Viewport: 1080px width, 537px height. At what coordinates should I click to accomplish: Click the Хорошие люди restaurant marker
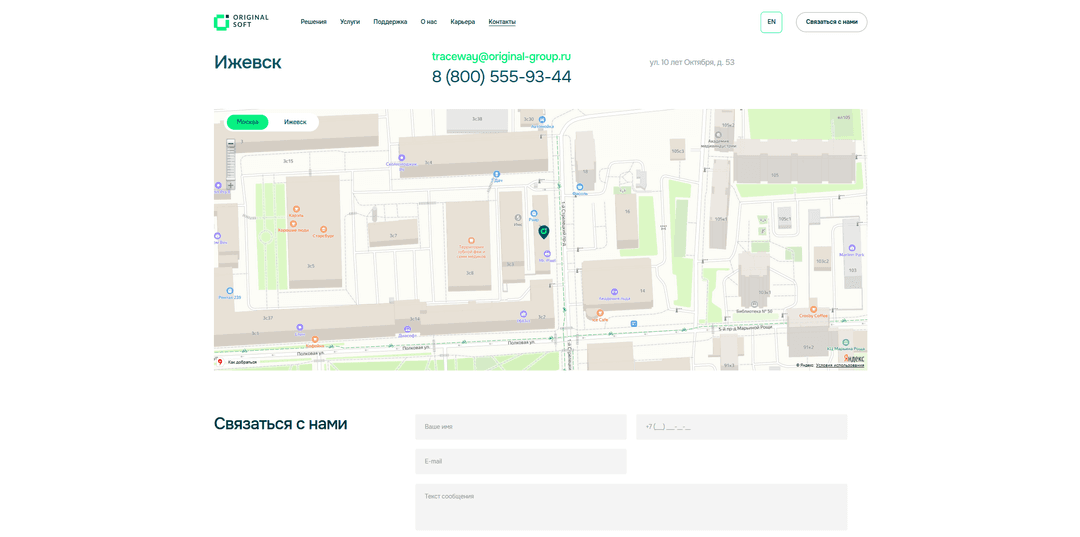(293, 224)
